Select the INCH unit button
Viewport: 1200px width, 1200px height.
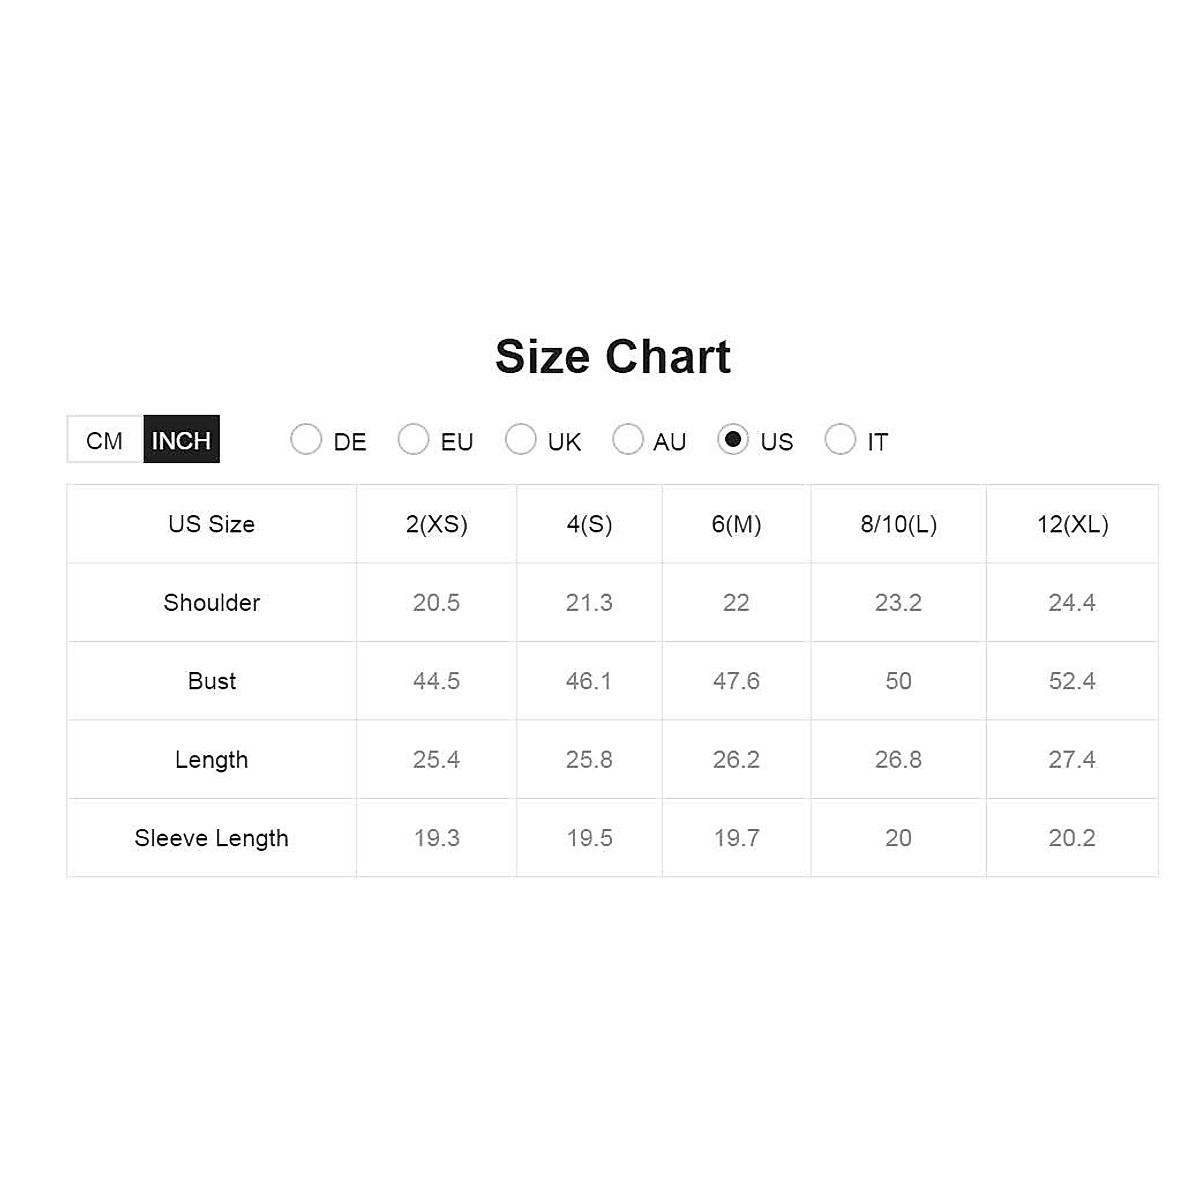tap(181, 440)
